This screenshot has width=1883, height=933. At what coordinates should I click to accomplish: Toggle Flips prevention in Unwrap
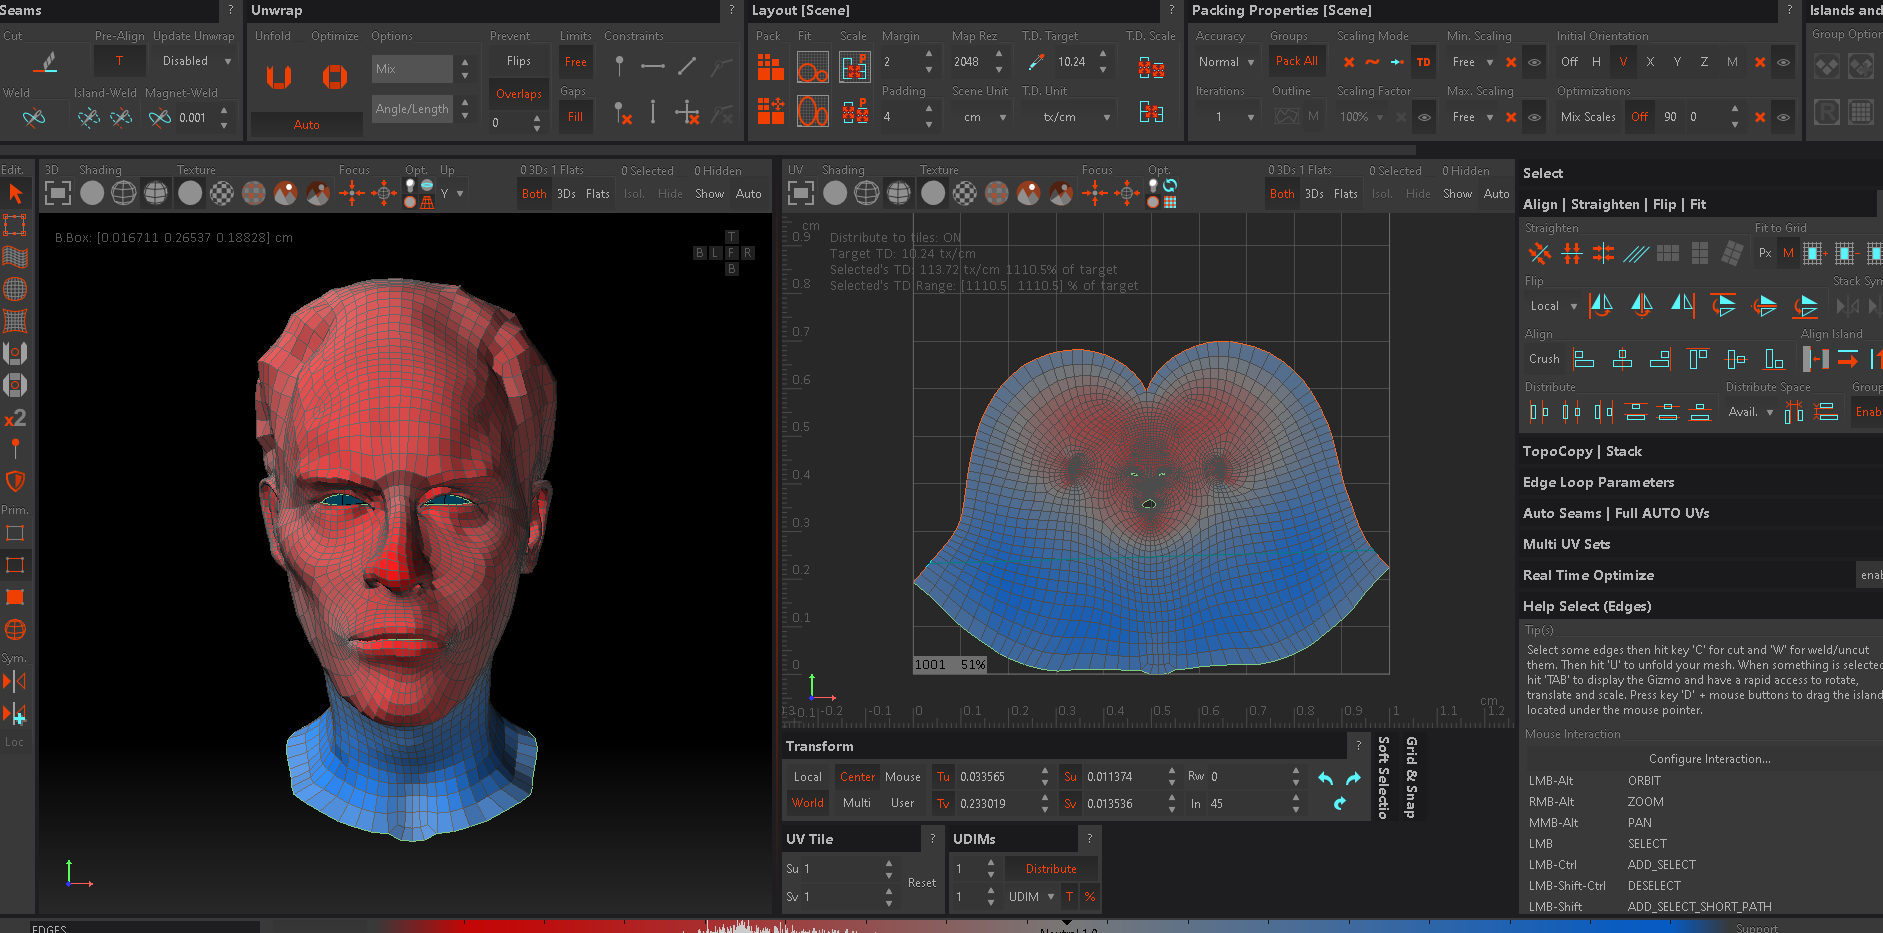[519, 61]
